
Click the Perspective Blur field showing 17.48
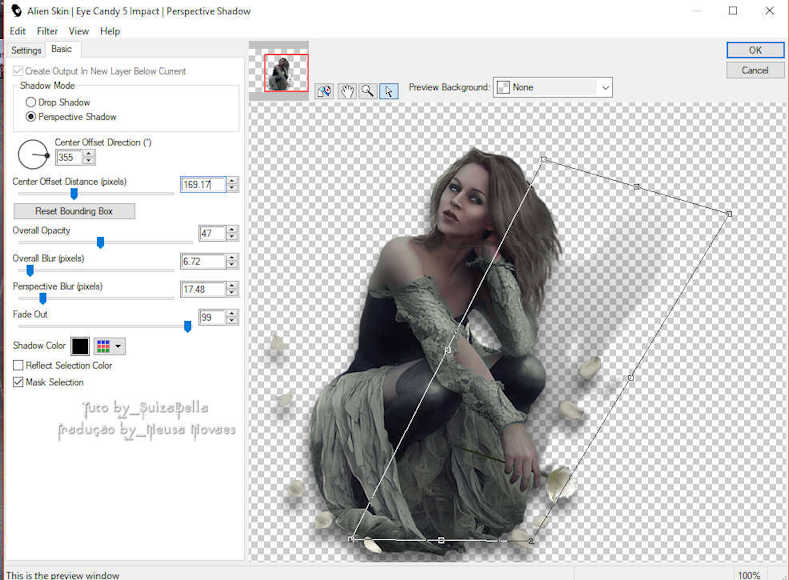(203, 289)
